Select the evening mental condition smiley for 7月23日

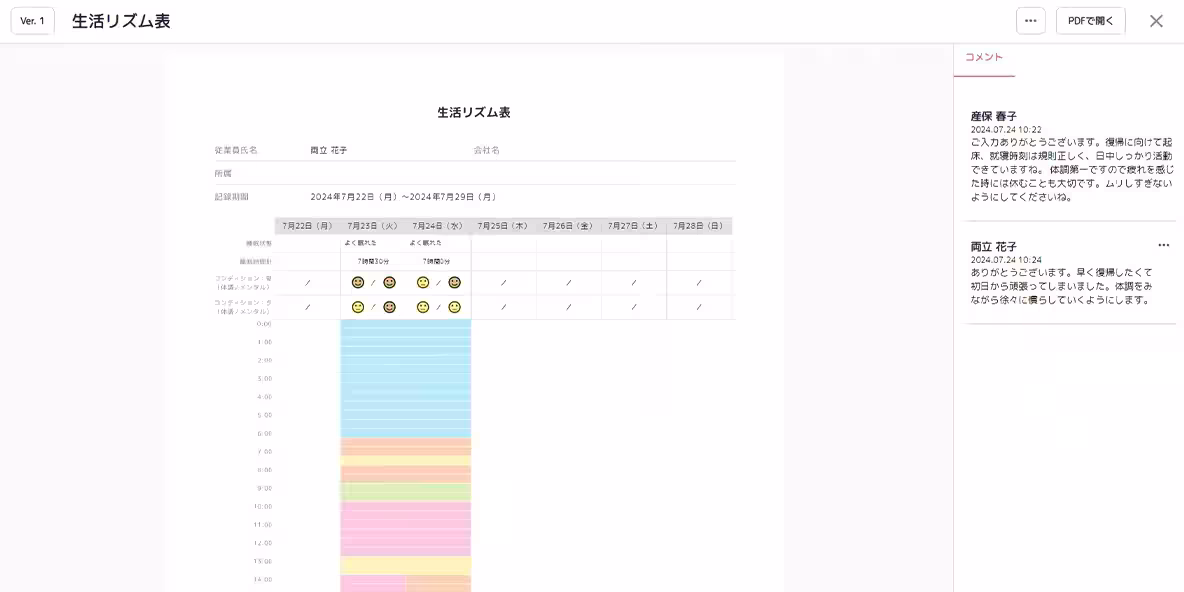(390, 307)
